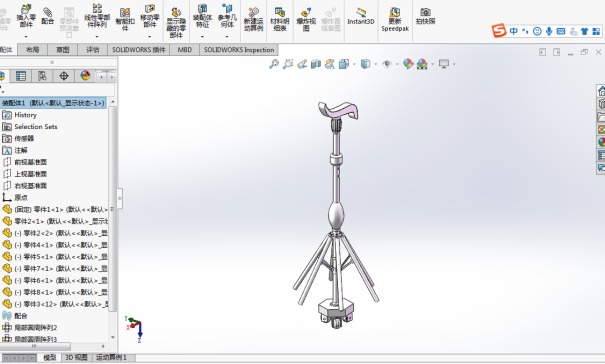605x364 pixels.
Task: Toggle Hide/Show Items eye icon
Action: click(386, 64)
